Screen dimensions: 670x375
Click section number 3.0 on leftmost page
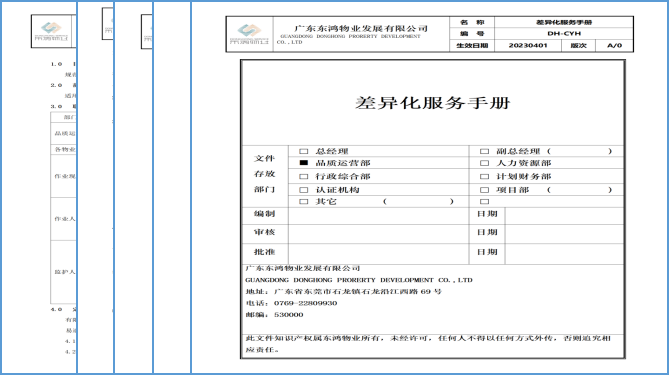56,106
